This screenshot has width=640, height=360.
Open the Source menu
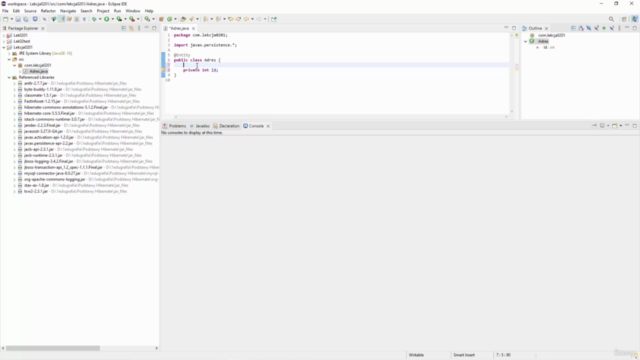coord(30,11)
